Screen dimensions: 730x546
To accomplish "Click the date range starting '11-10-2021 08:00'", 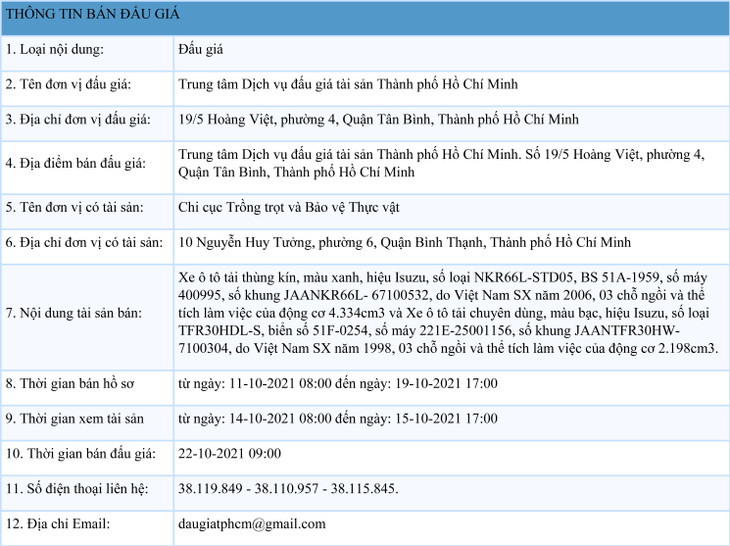I will (x=337, y=383).
